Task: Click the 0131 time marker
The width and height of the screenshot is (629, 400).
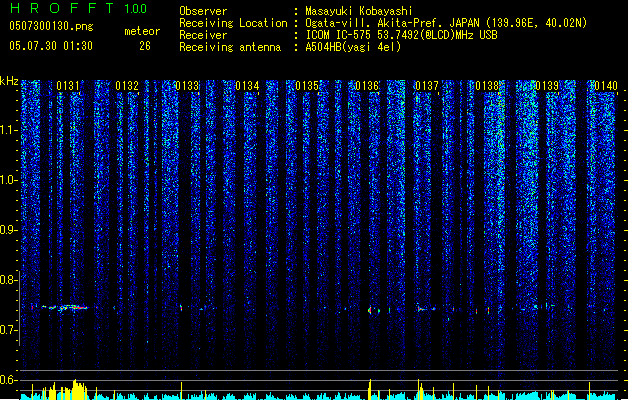Action: point(68,86)
